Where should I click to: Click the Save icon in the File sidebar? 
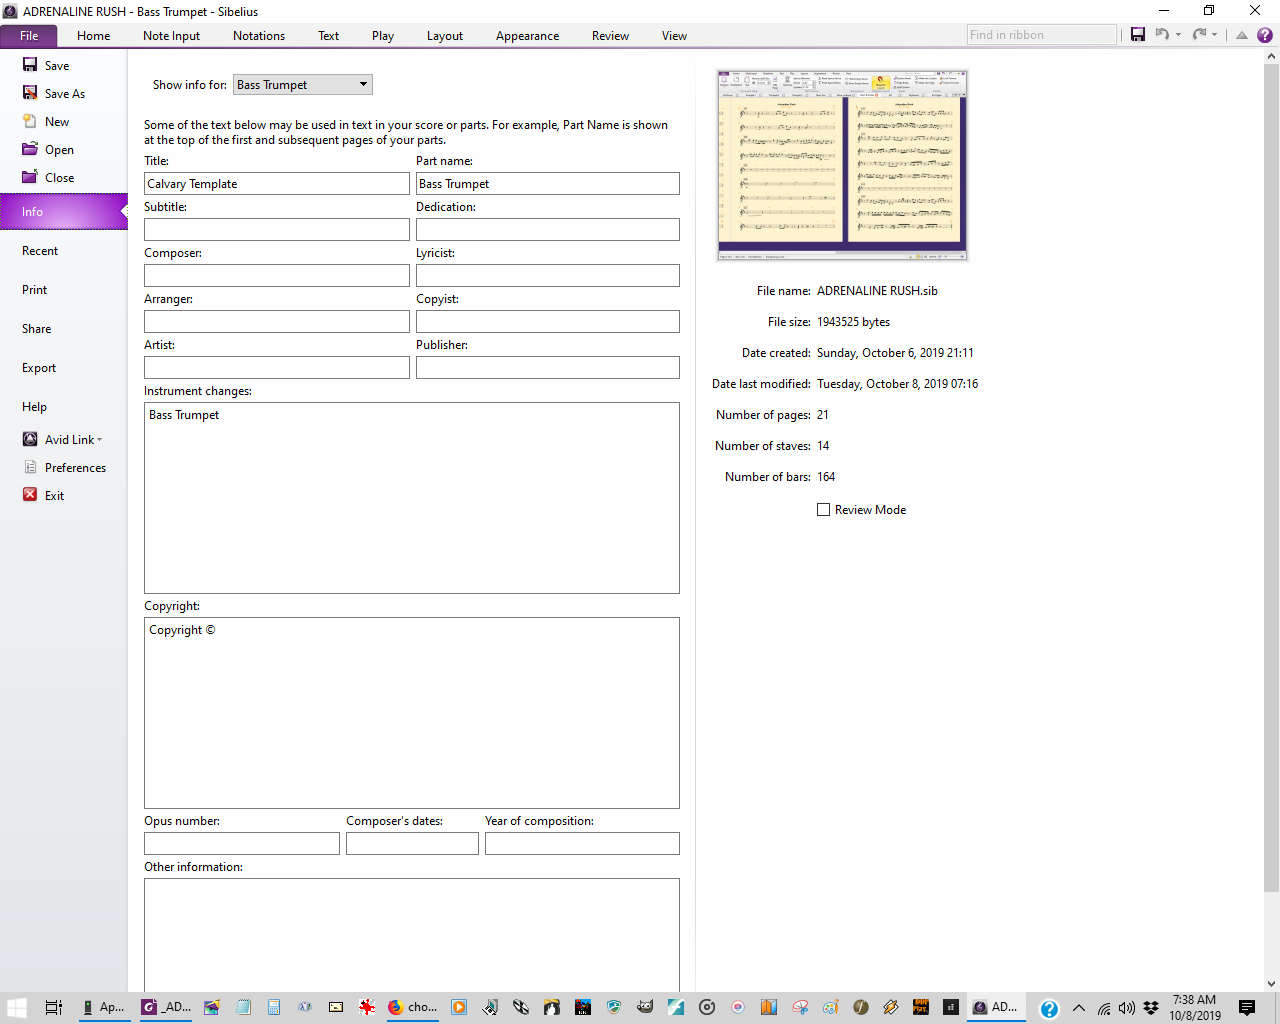click(x=30, y=65)
